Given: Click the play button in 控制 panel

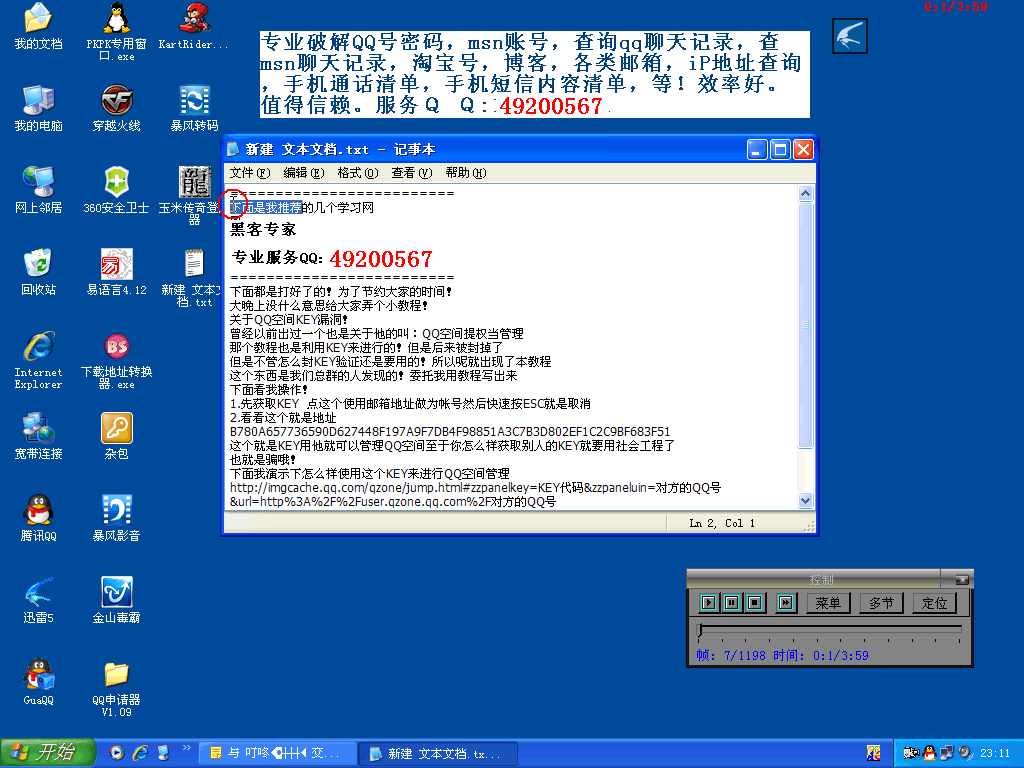Looking at the screenshot, I should pos(709,602).
